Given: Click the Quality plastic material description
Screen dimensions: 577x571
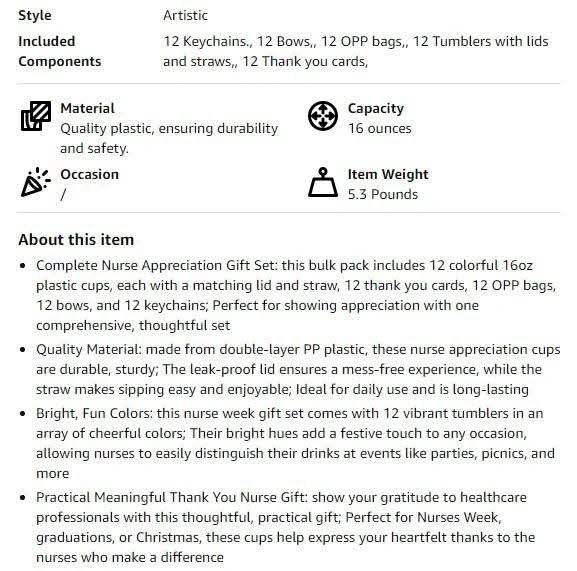Looking at the screenshot, I should pyautogui.click(x=169, y=138).
